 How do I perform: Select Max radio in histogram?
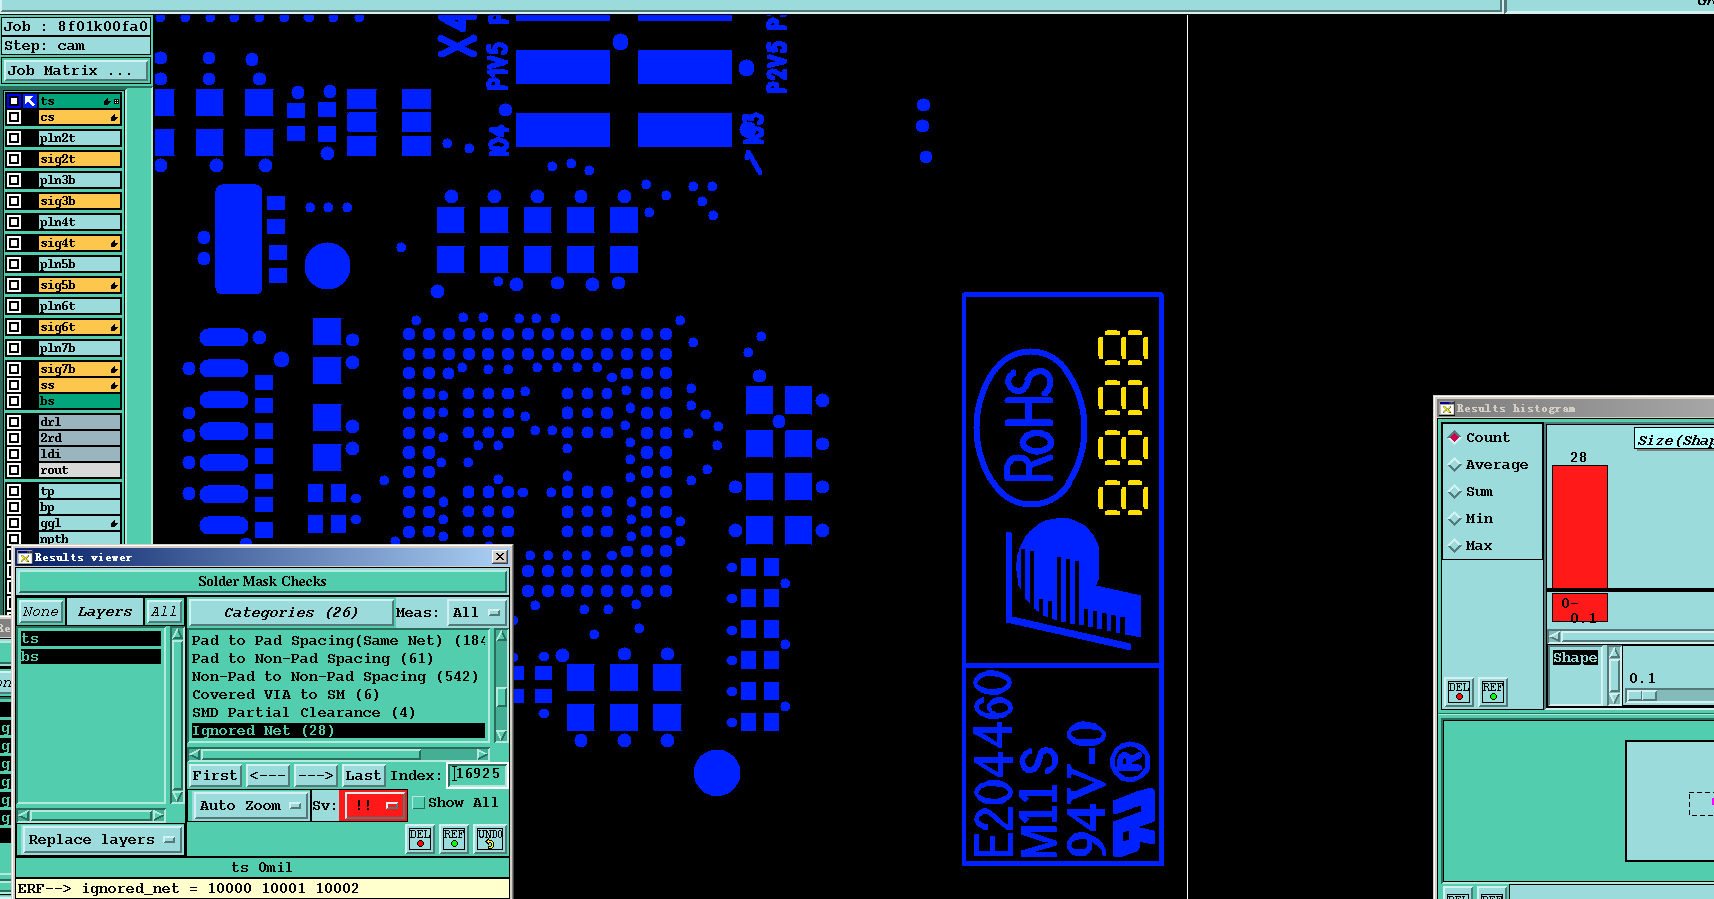[x=1455, y=546]
